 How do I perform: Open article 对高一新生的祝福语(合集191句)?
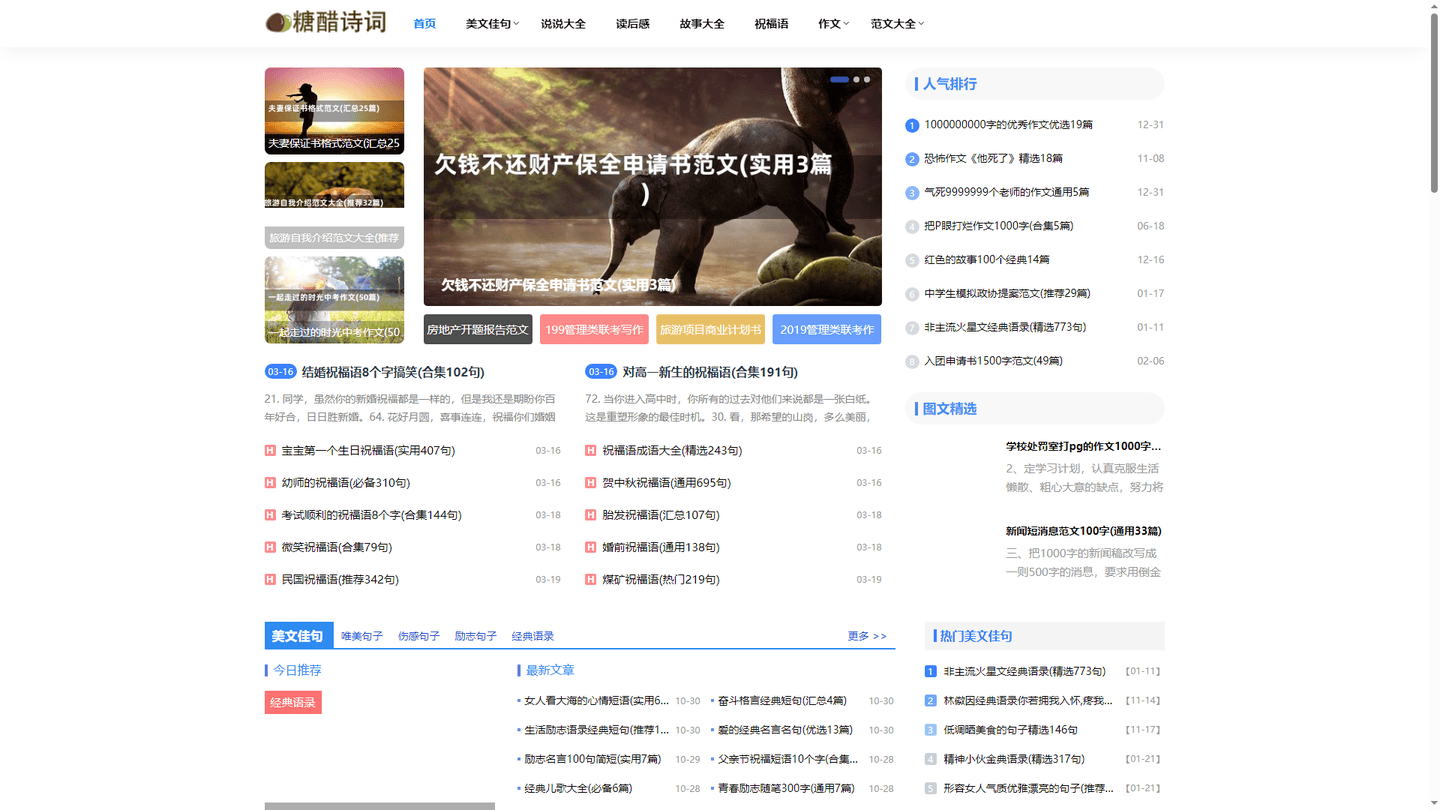[x=710, y=372]
